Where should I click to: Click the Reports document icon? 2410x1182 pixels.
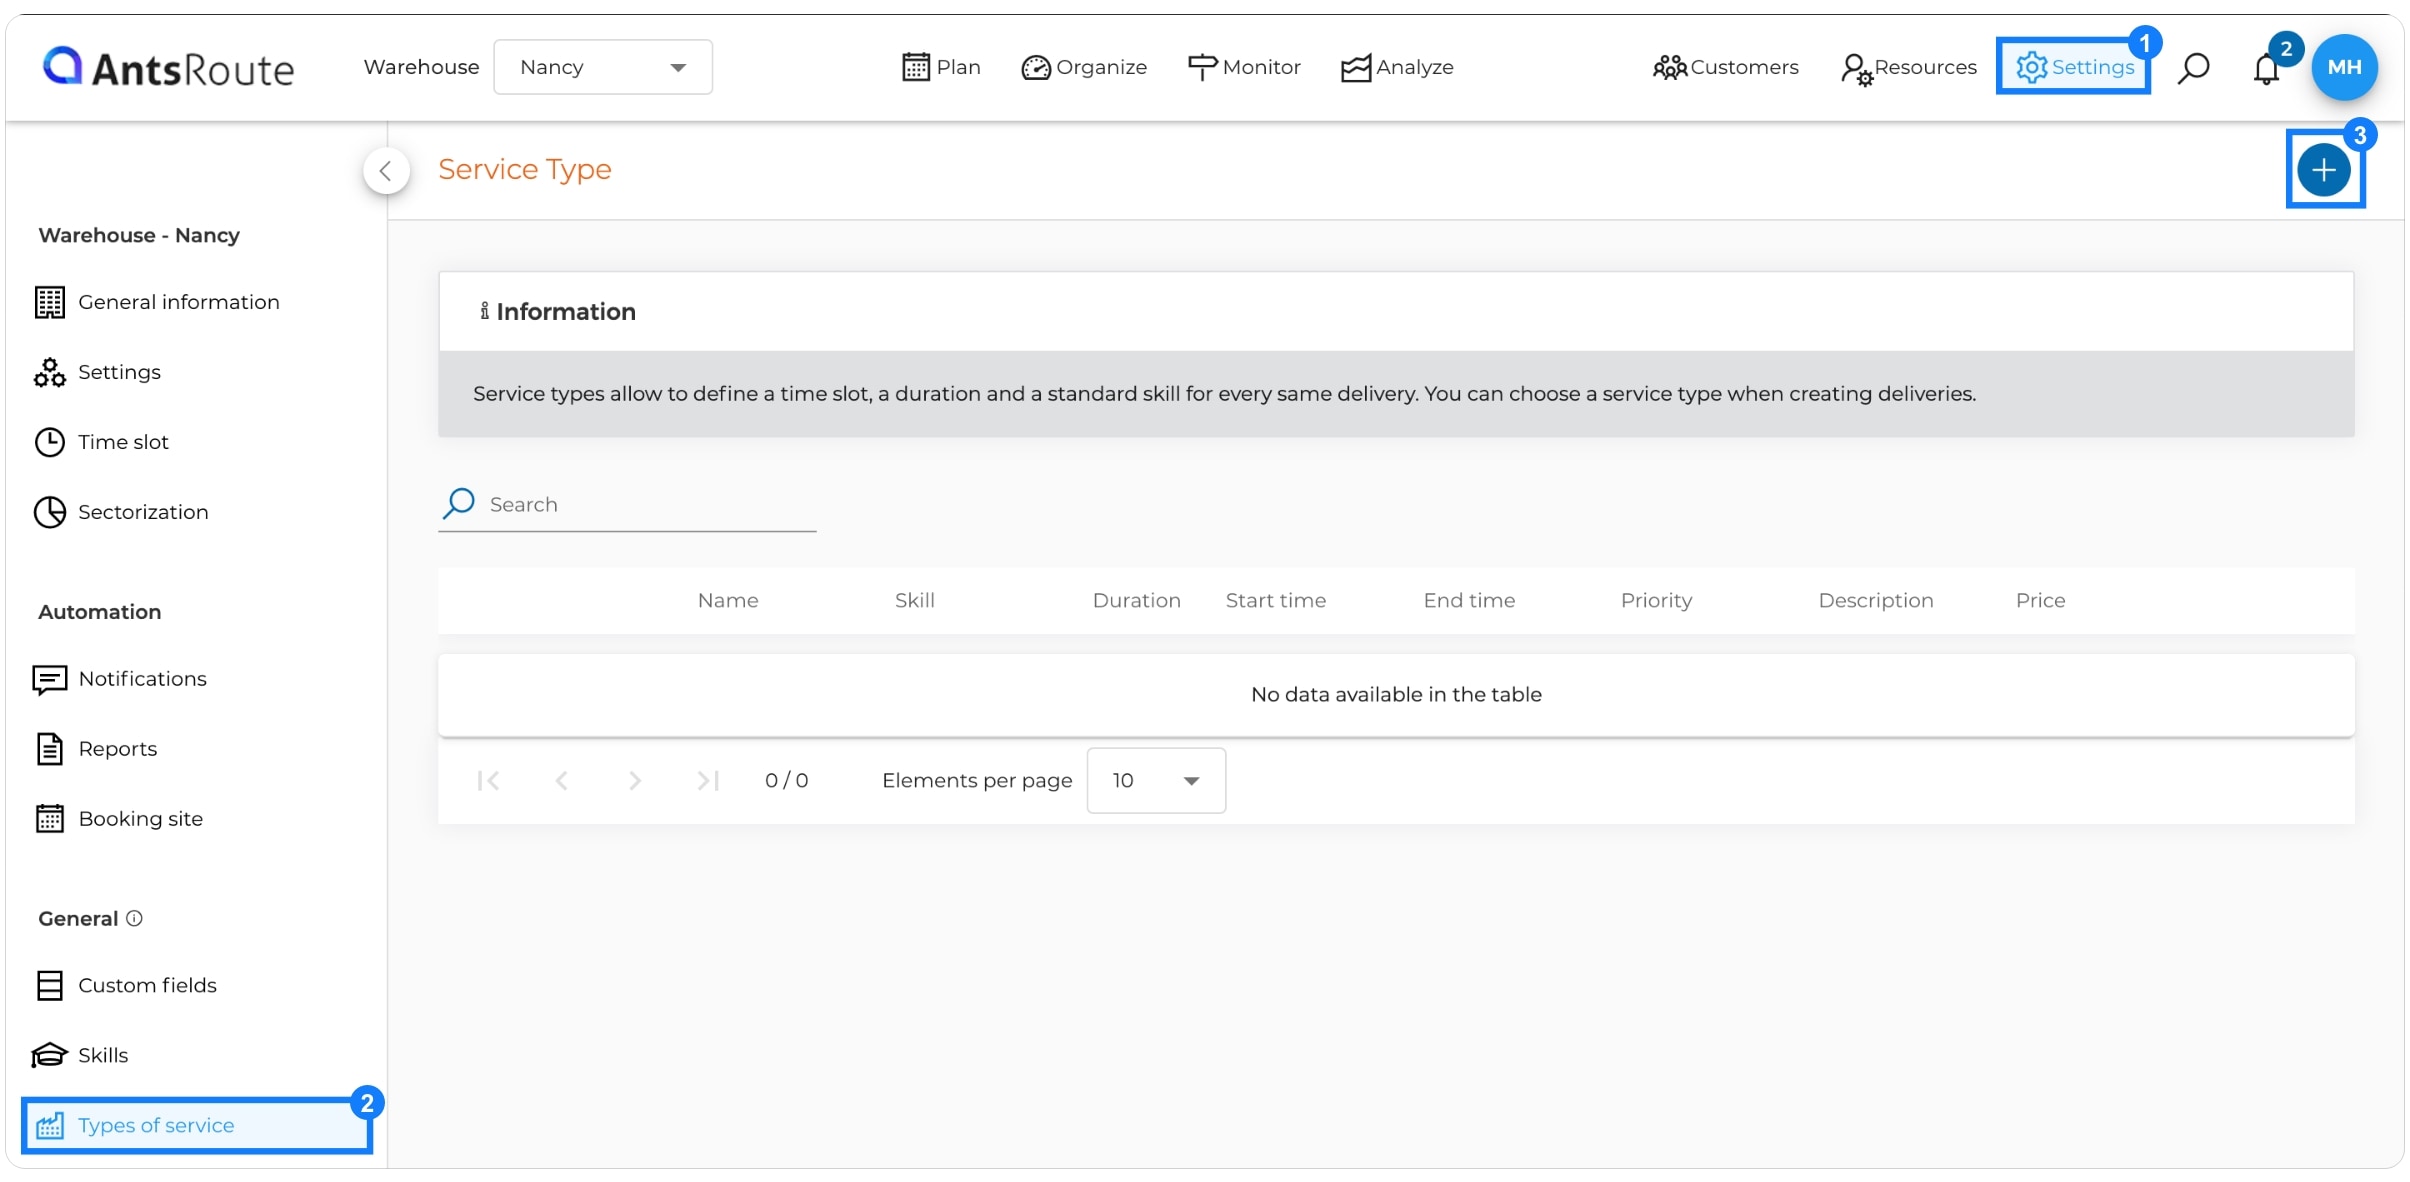50,749
